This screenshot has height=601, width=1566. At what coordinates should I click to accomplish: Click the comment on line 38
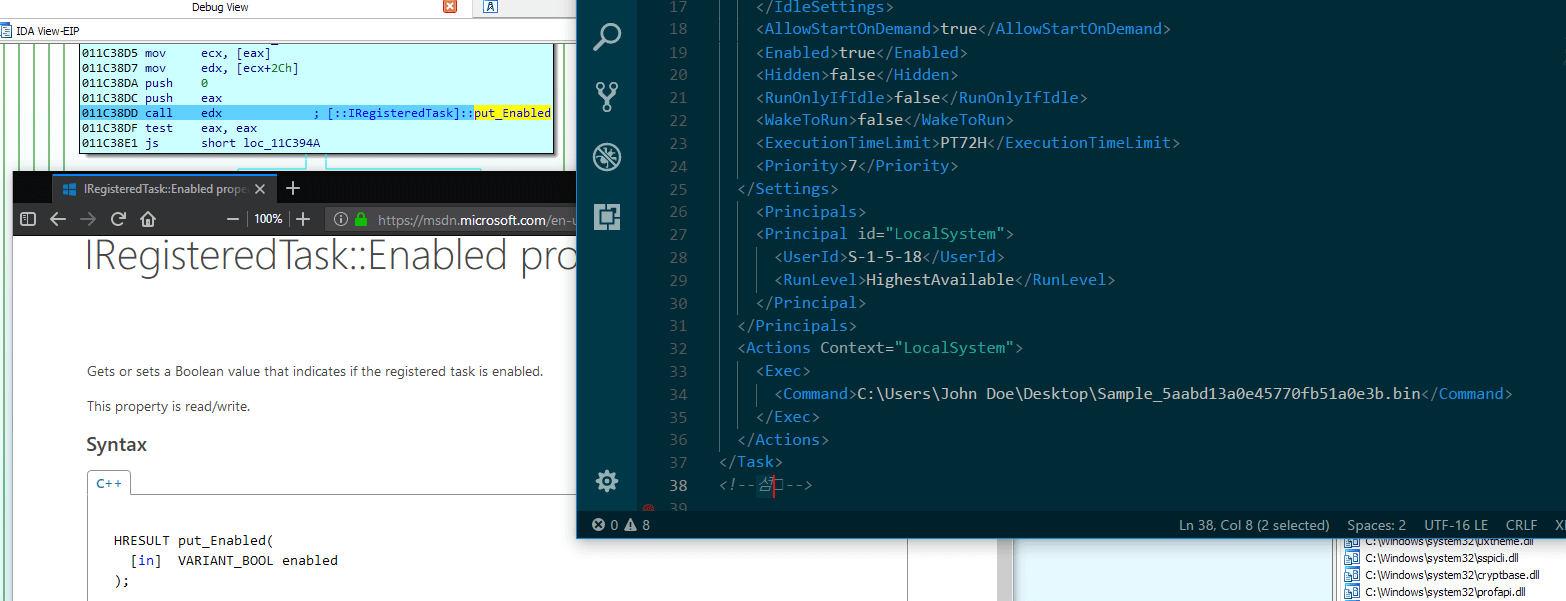point(765,485)
